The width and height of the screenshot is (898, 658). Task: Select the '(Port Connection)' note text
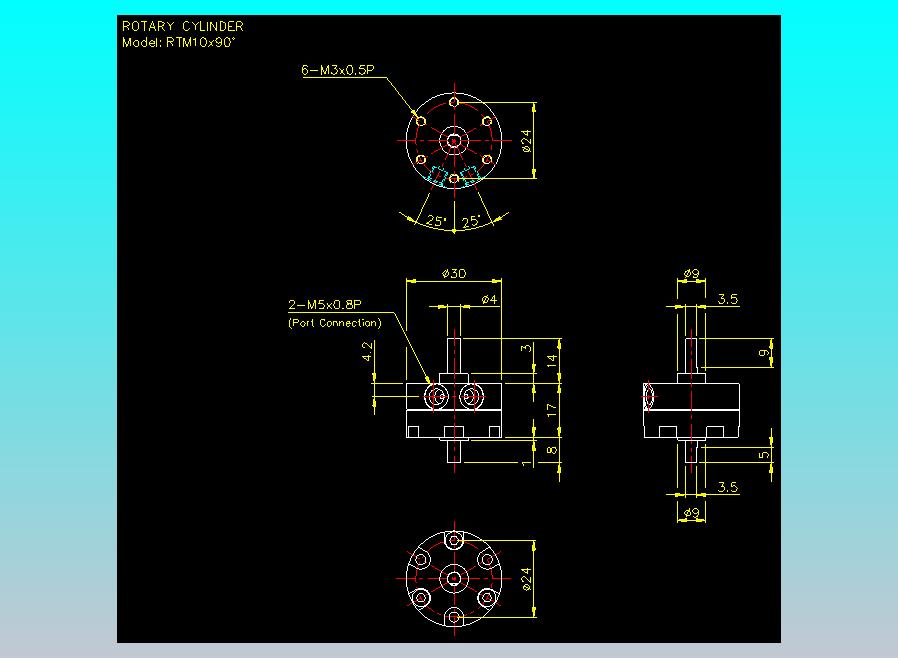tap(334, 322)
